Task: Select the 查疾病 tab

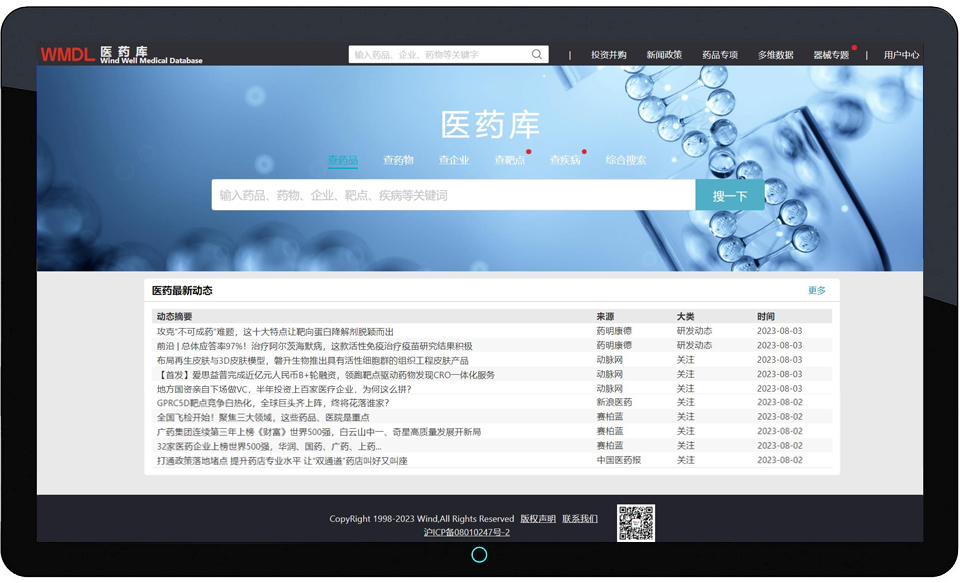Action: [565, 160]
